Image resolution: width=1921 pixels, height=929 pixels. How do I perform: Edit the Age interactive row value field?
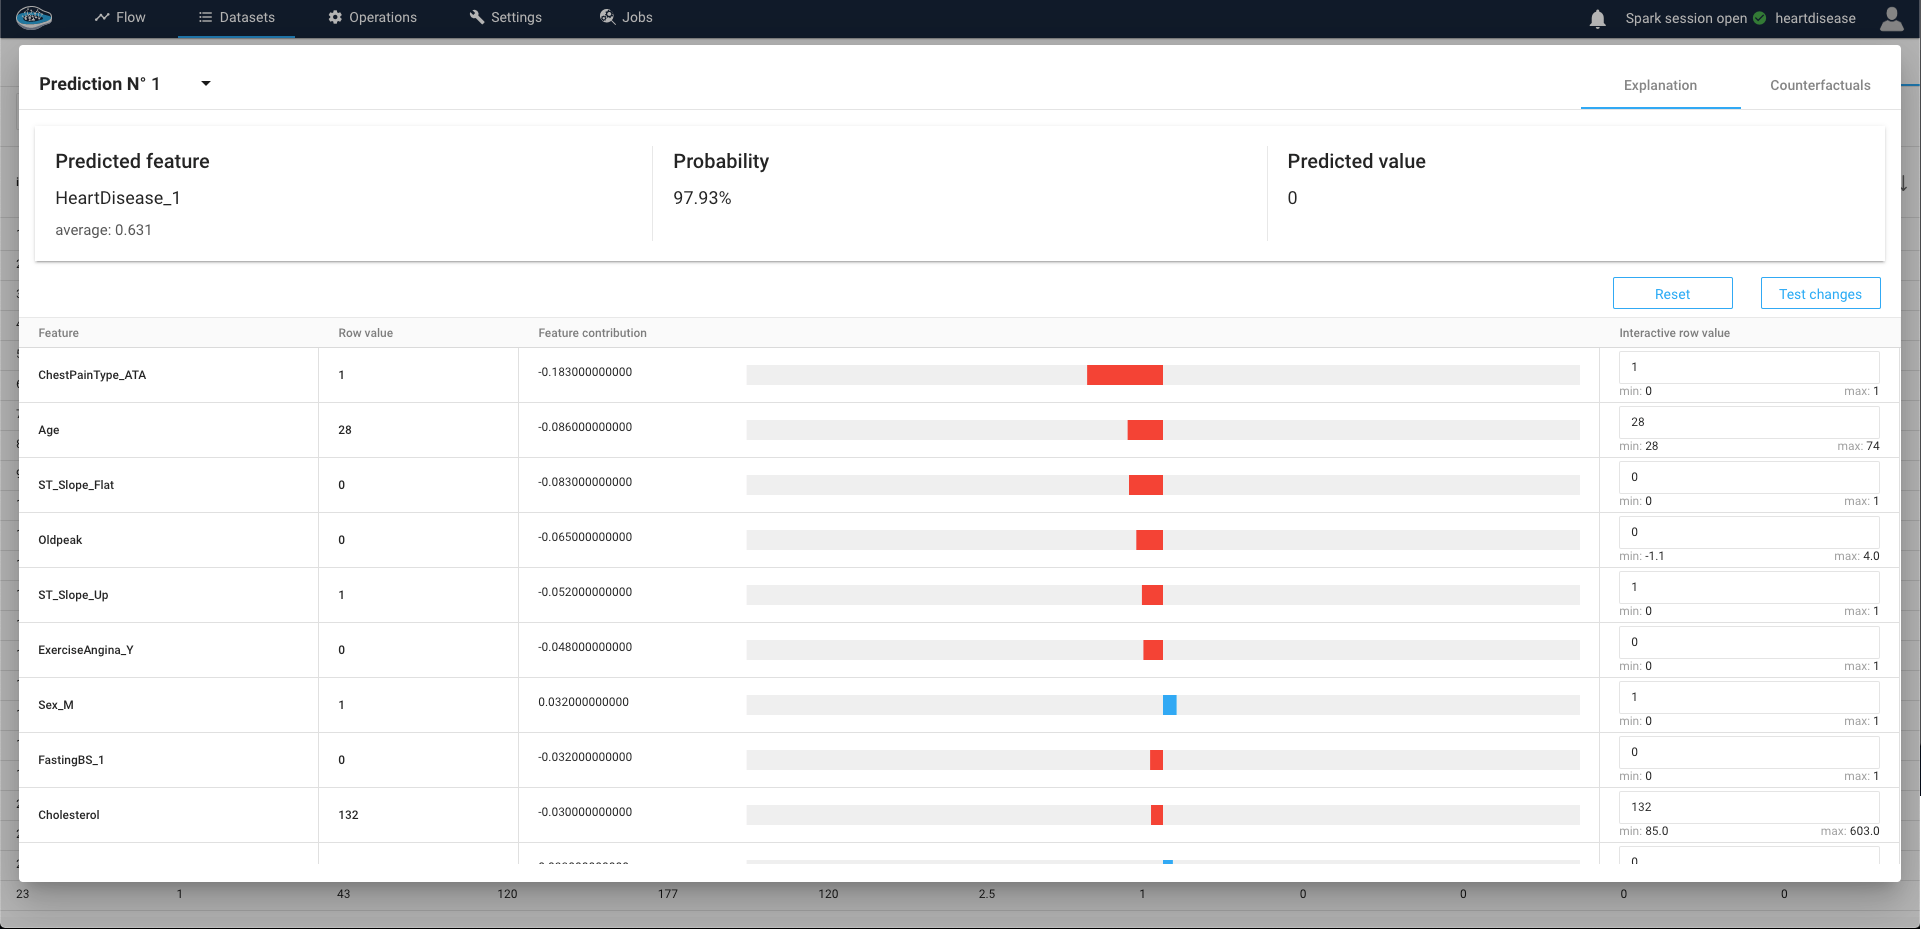pos(1747,422)
